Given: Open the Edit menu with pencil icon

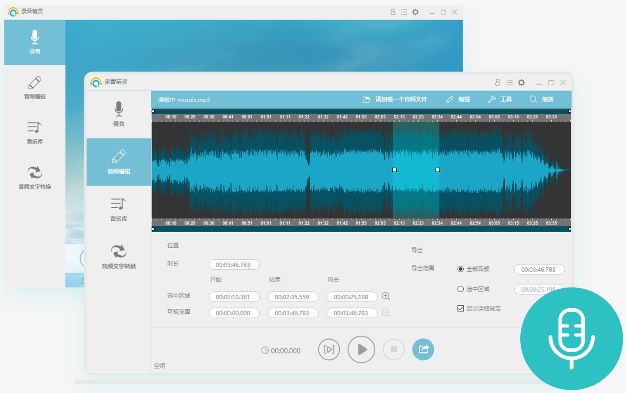Looking at the screenshot, I should click(458, 99).
